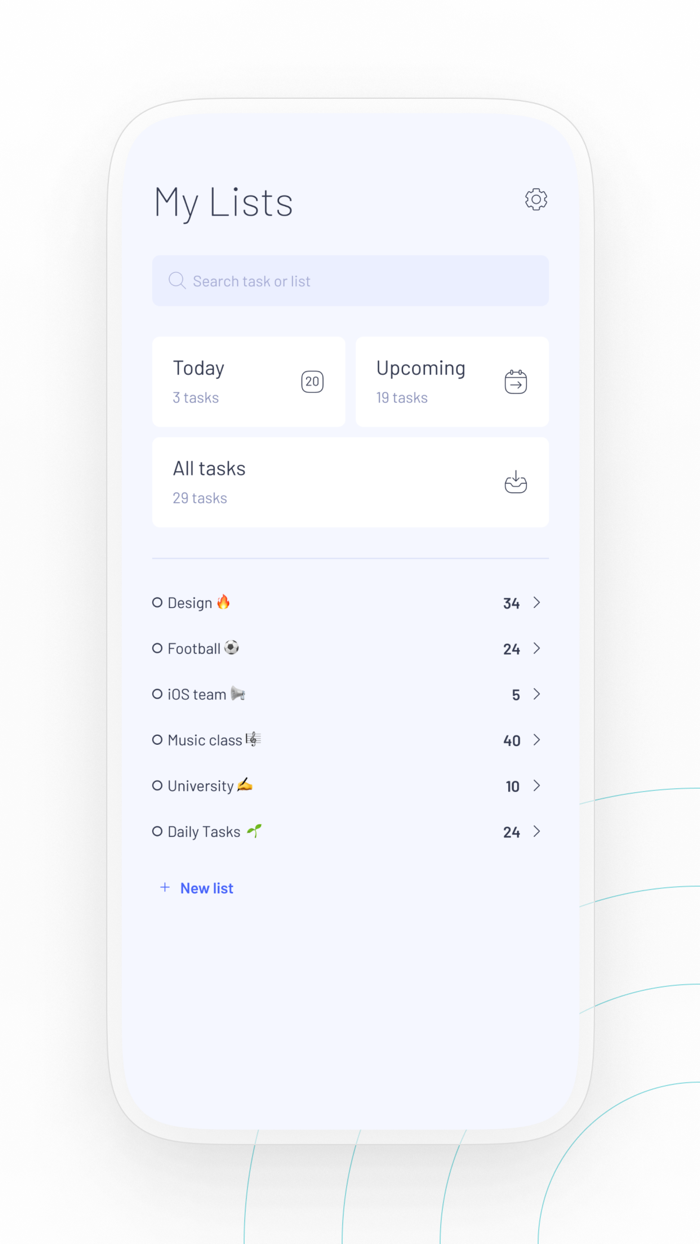Image resolution: width=700 pixels, height=1244 pixels.
Task: Open settings via the gear icon
Action: click(536, 200)
